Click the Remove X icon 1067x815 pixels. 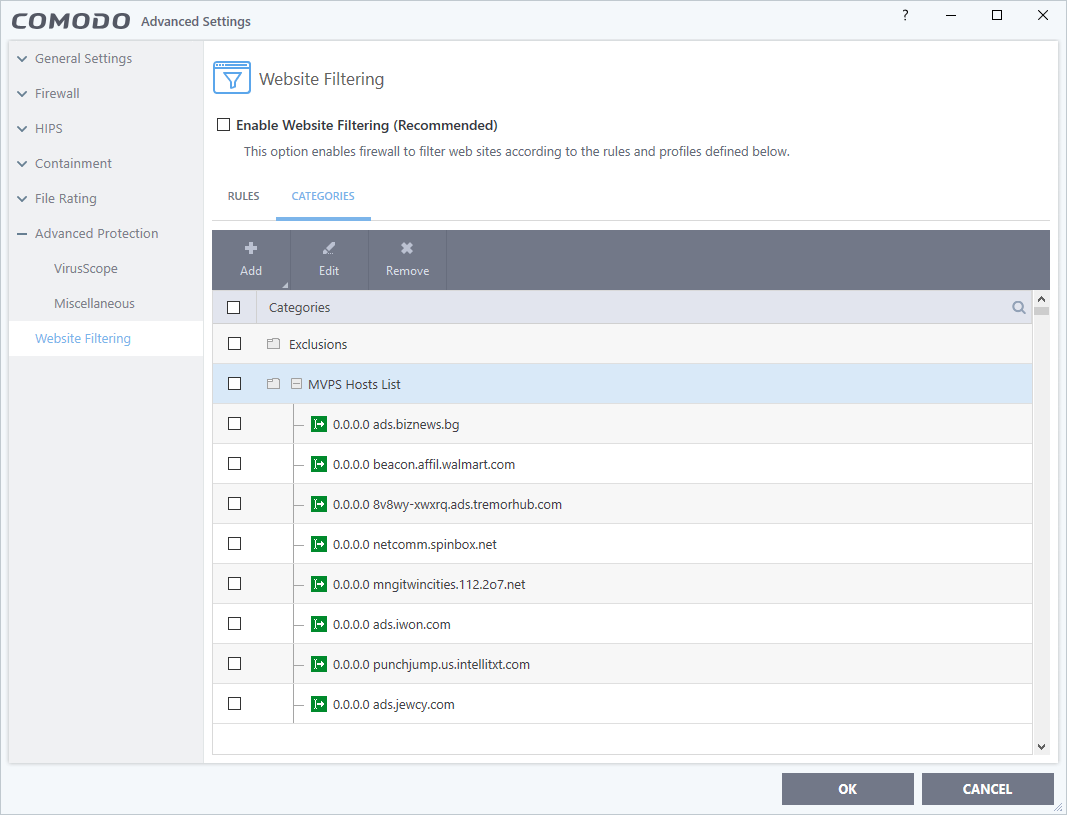point(407,249)
